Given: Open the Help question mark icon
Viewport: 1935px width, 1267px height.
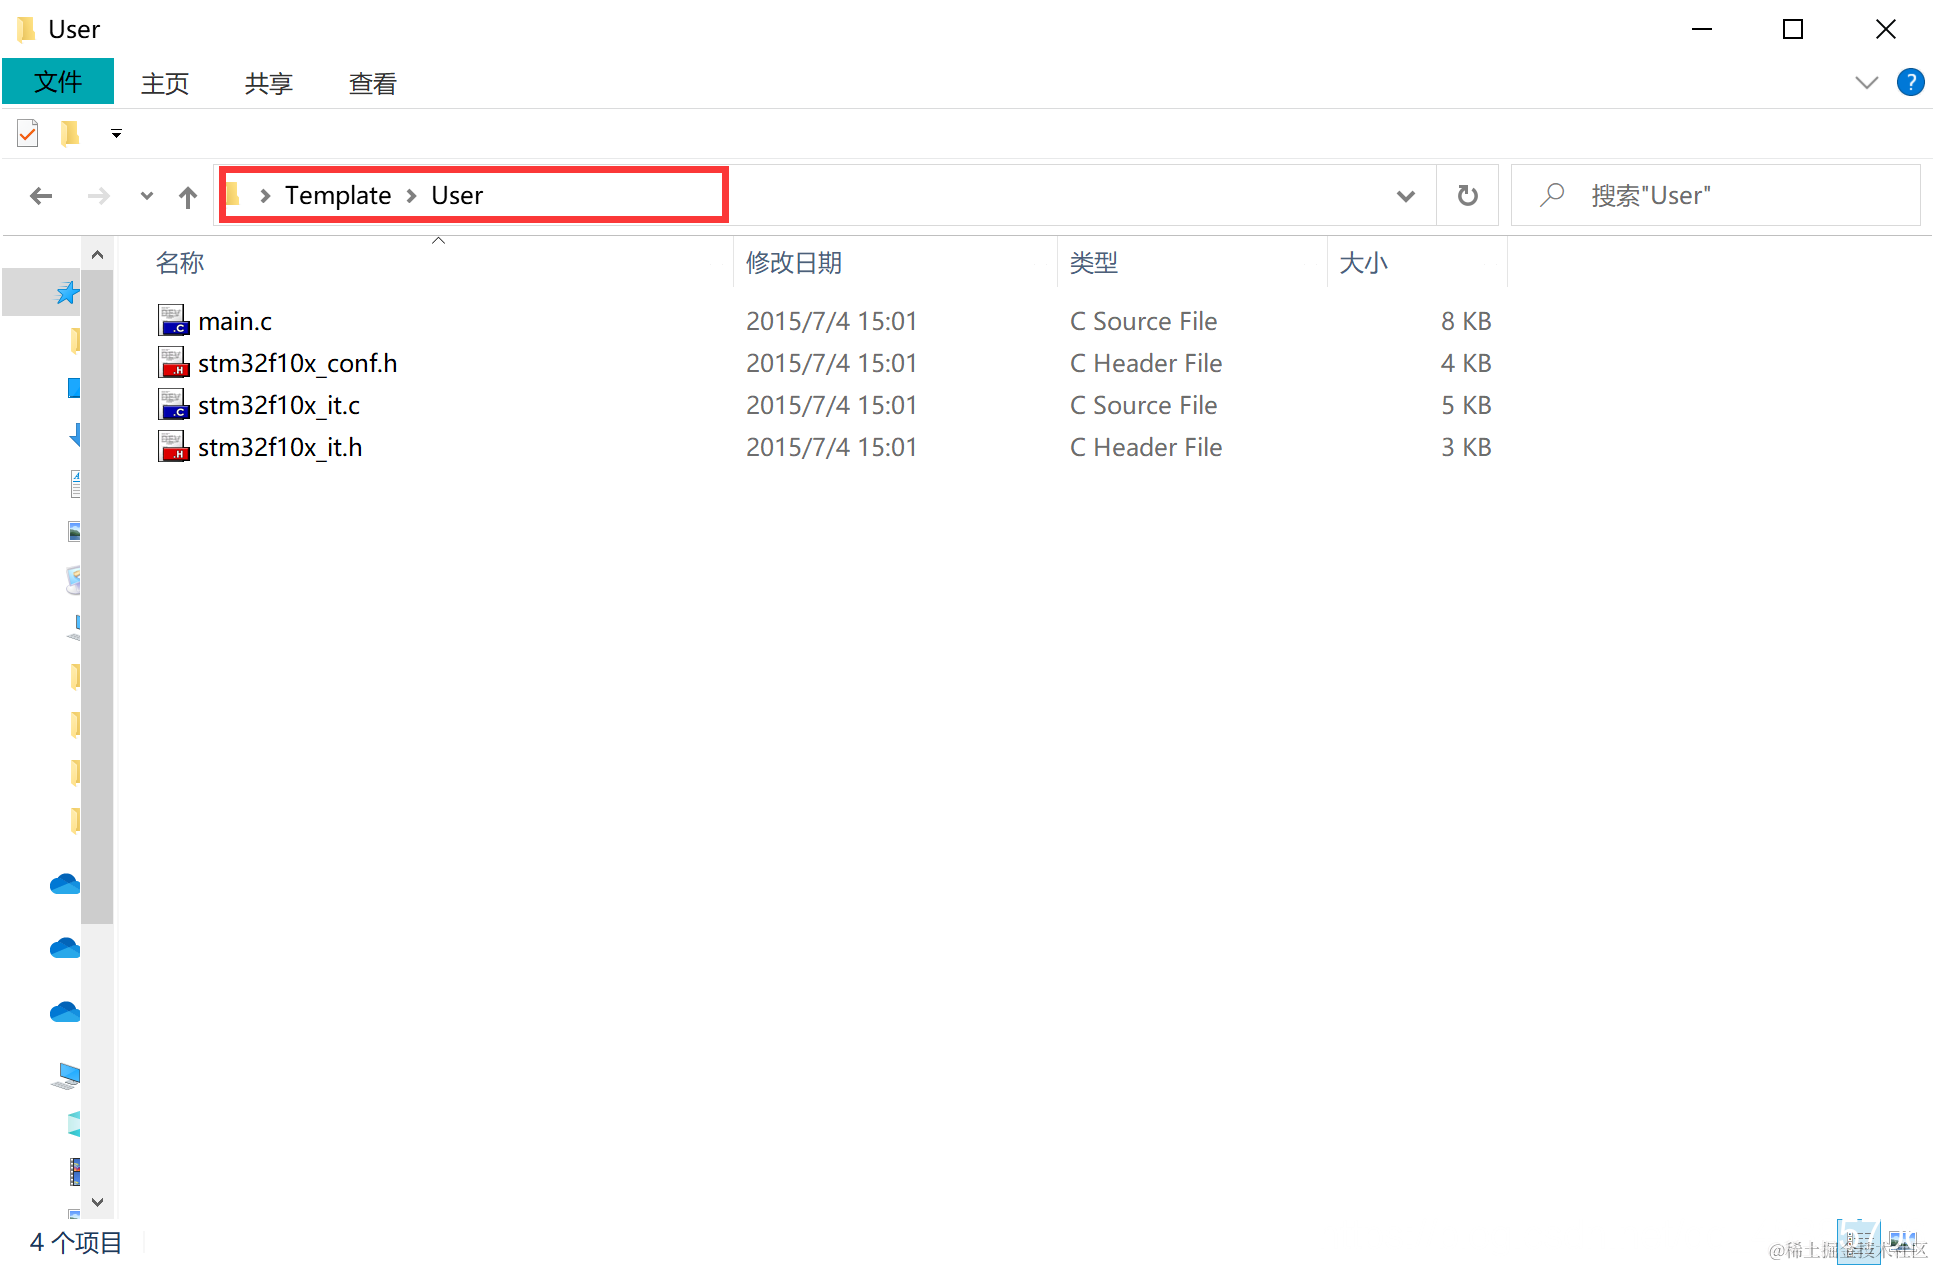Looking at the screenshot, I should [1910, 82].
